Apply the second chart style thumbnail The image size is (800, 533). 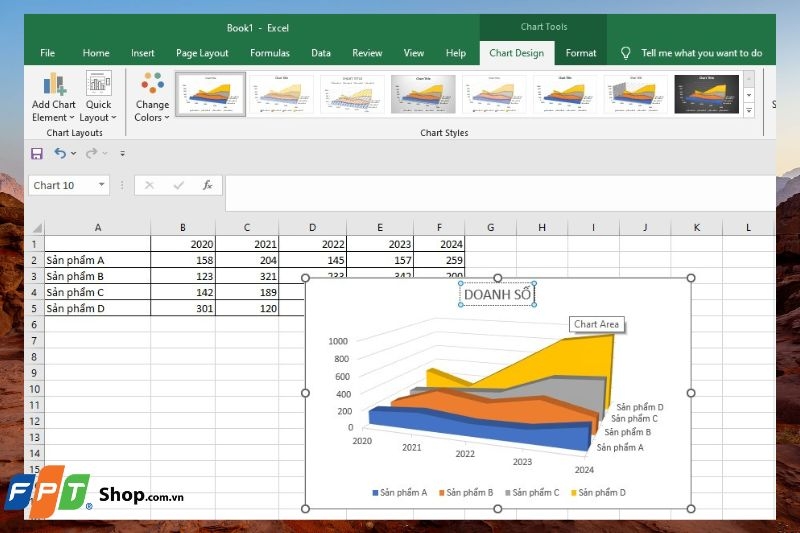pos(281,94)
